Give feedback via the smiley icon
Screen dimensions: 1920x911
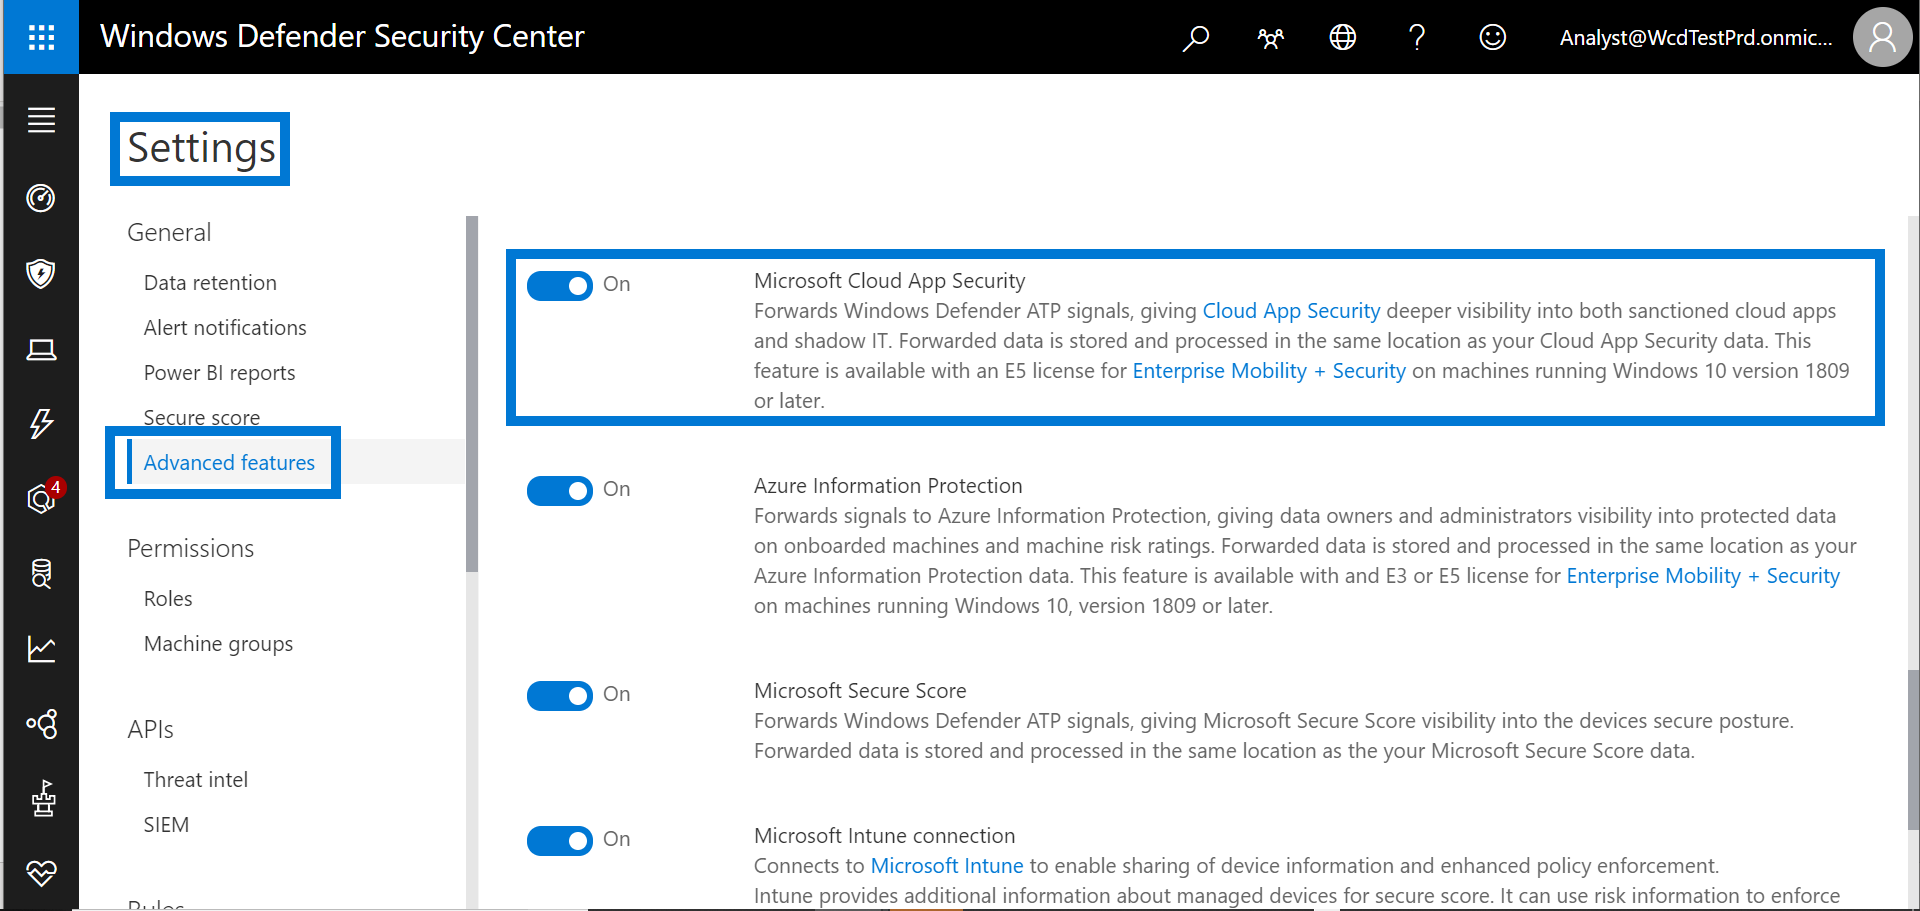(1491, 37)
